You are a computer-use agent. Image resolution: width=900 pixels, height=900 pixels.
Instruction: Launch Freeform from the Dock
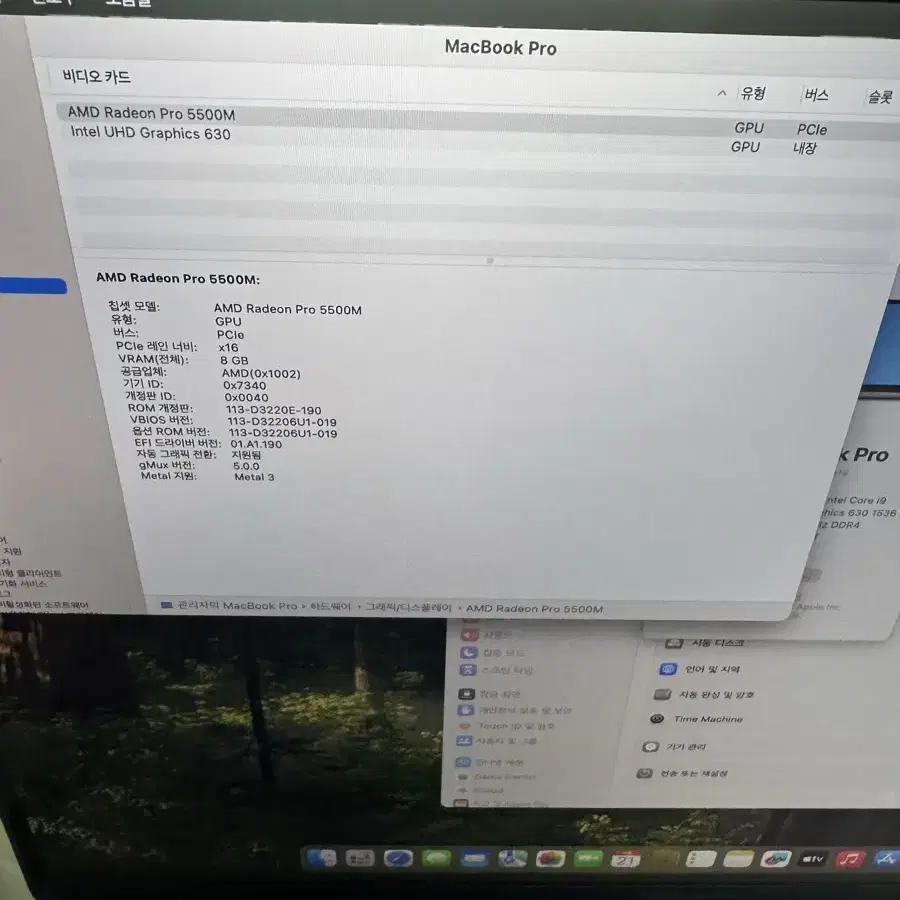coord(775,859)
